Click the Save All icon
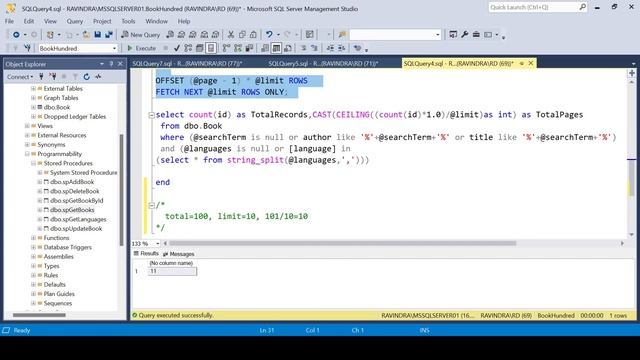The width and height of the screenshot is (640, 360). 109,35
